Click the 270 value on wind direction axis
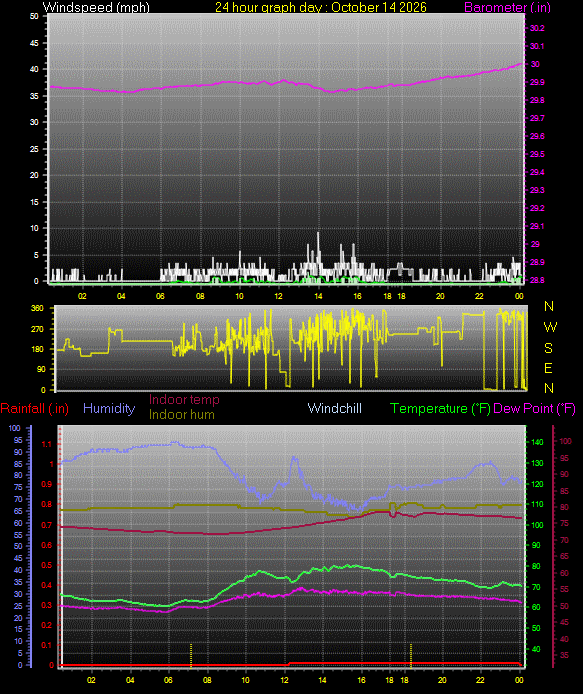 click(38, 329)
